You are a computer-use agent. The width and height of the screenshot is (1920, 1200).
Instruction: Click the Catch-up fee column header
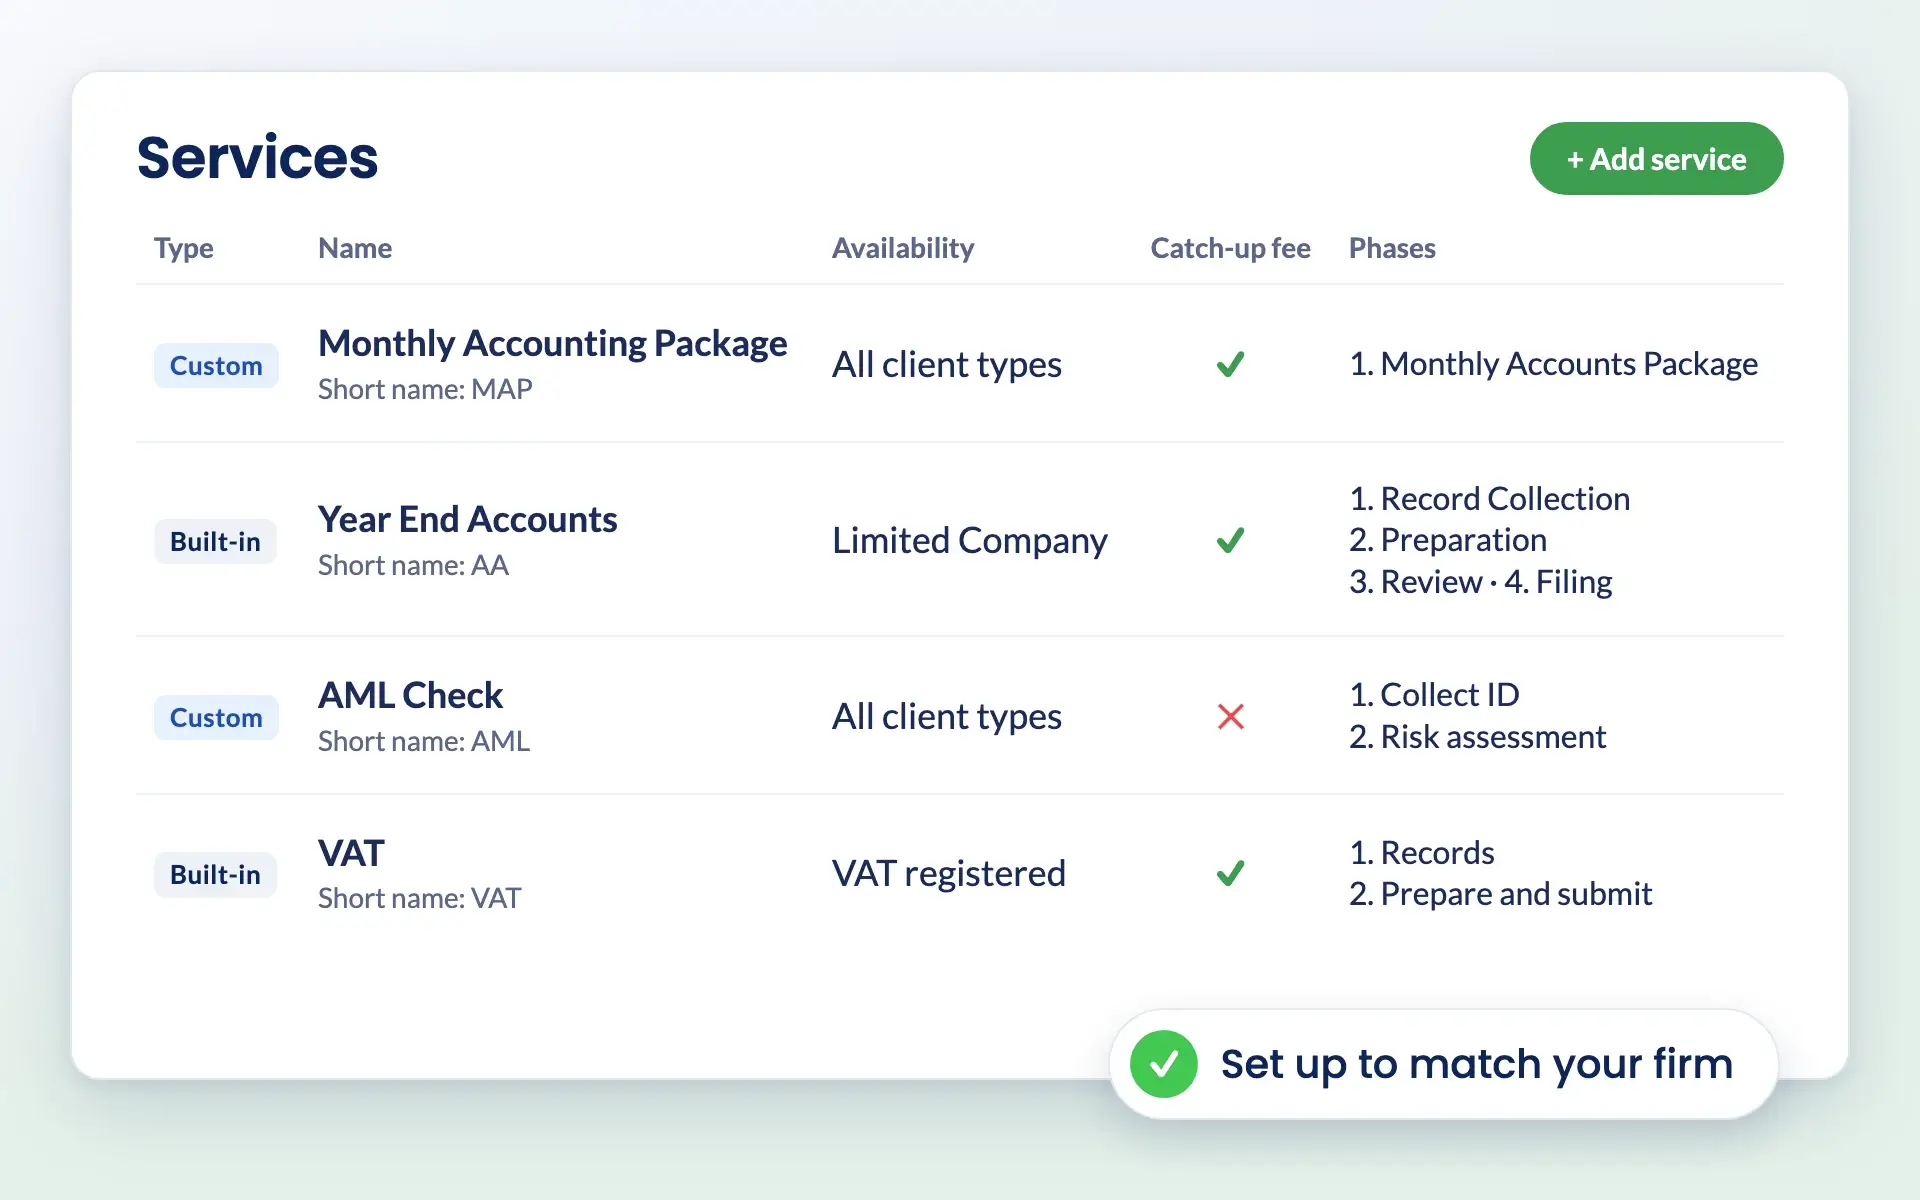pyautogui.click(x=1230, y=248)
